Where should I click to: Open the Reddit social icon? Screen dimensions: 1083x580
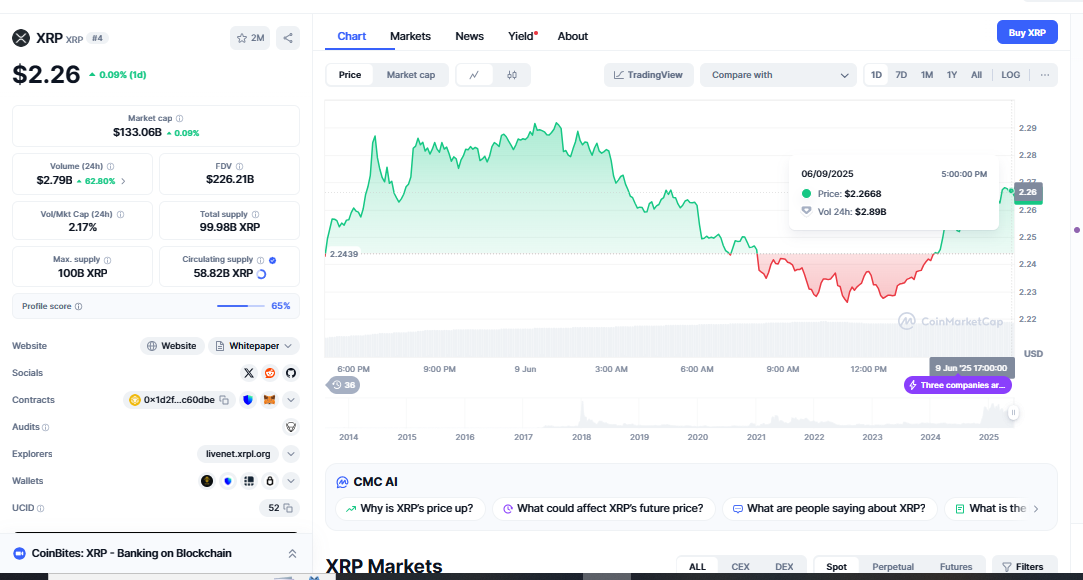(270, 373)
